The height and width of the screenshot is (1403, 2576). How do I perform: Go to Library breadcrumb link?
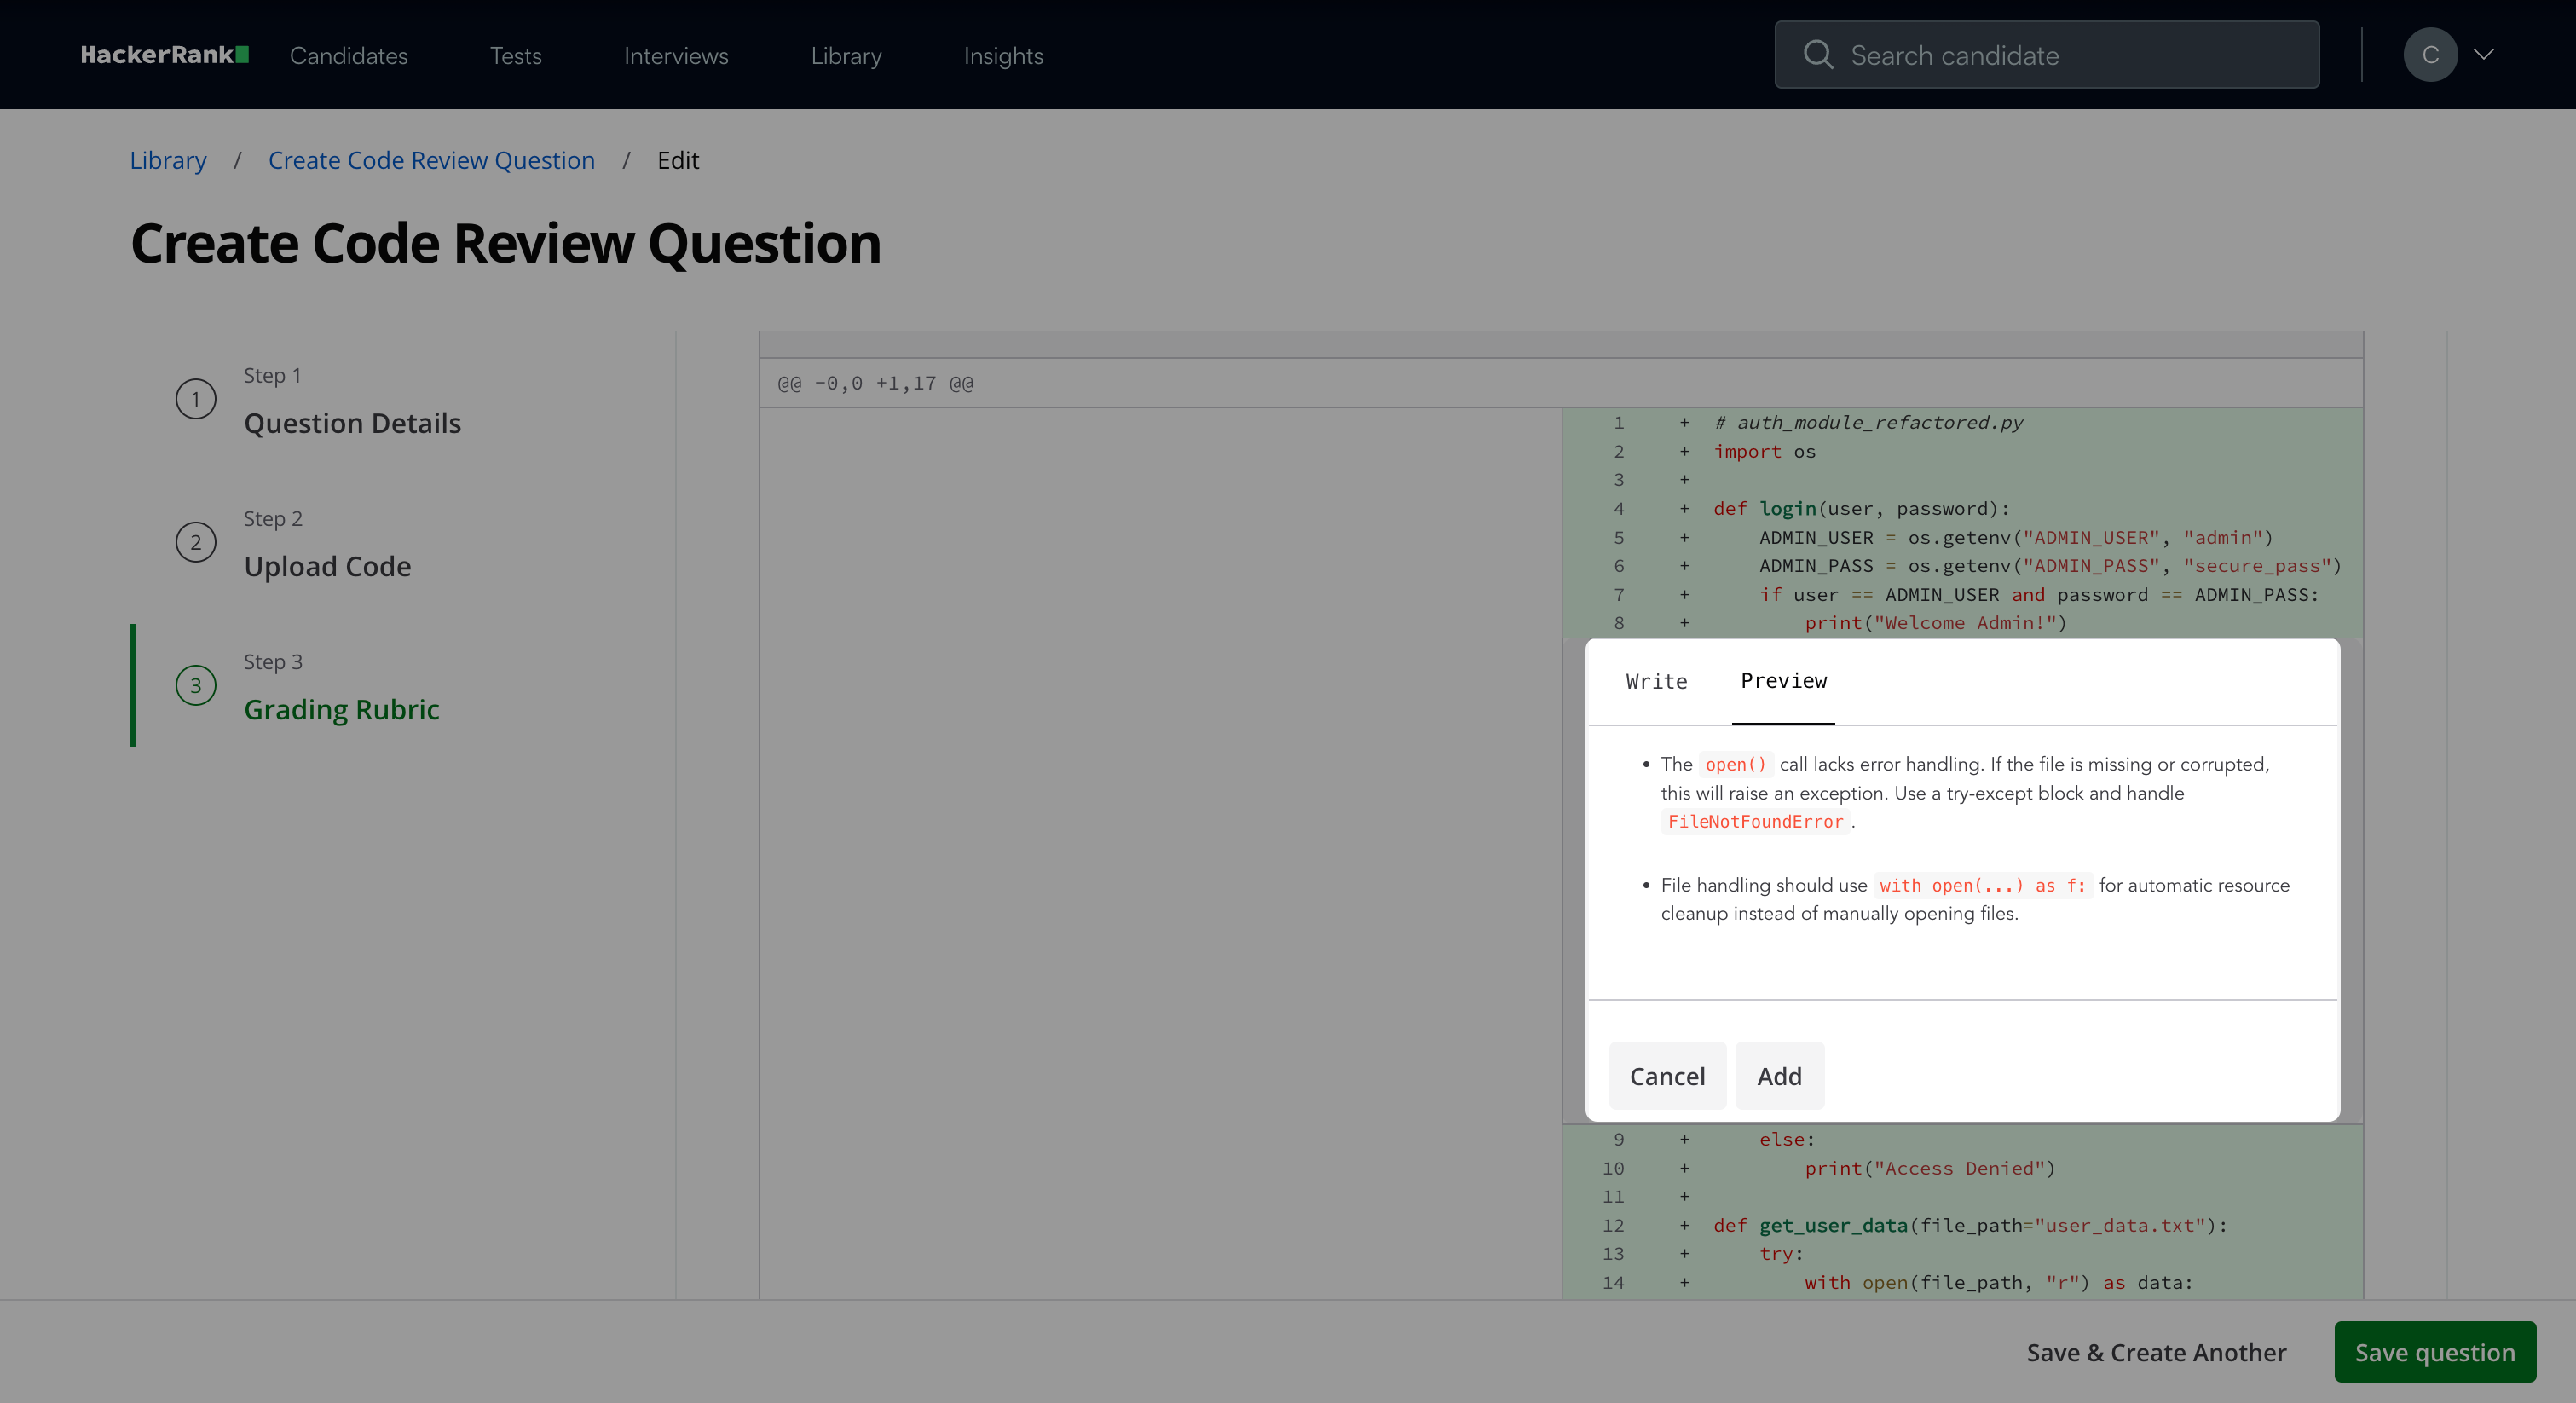(x=168, y=160)
